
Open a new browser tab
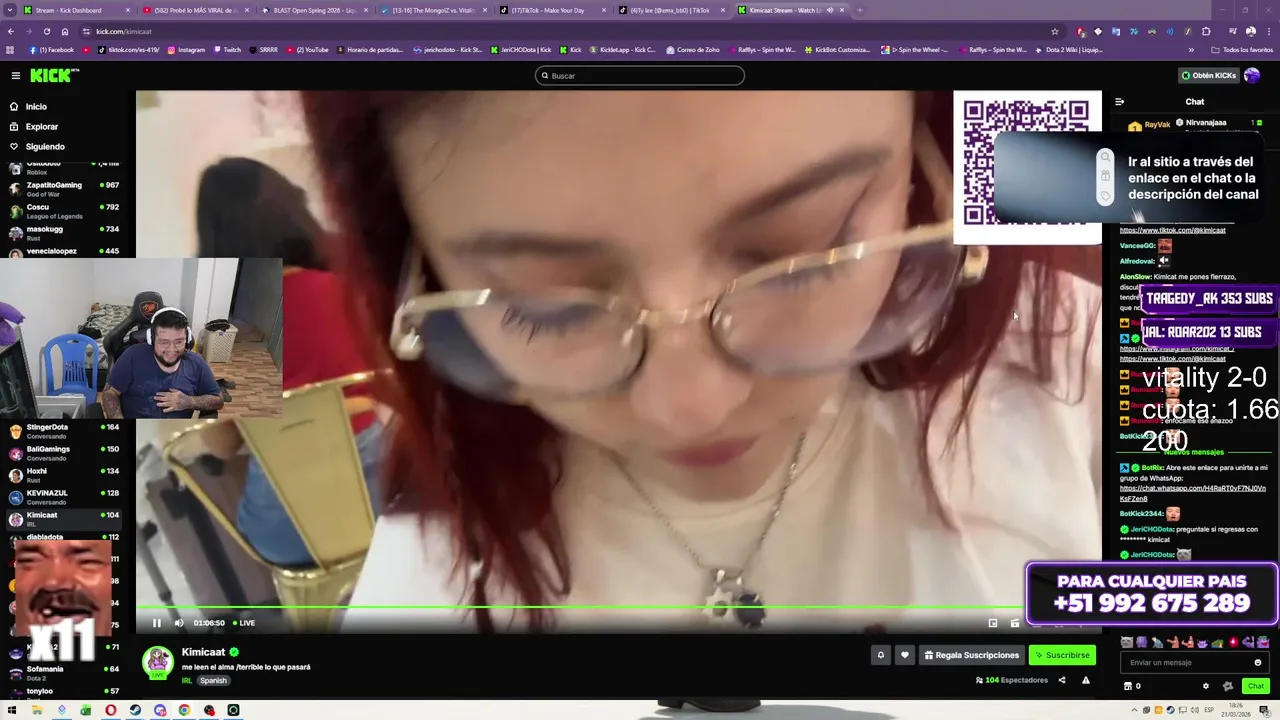[860, 10]
